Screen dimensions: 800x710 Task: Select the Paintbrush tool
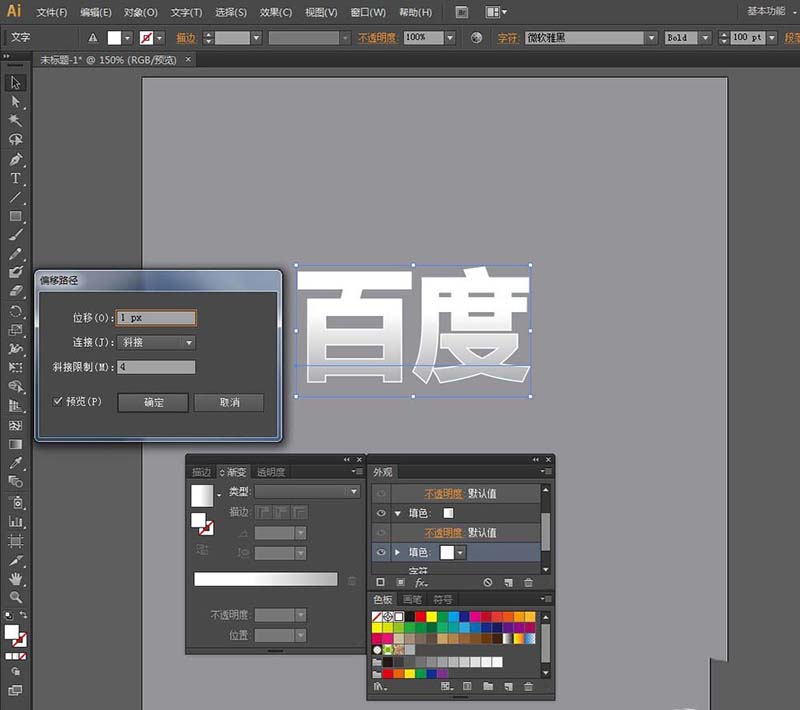15,235
